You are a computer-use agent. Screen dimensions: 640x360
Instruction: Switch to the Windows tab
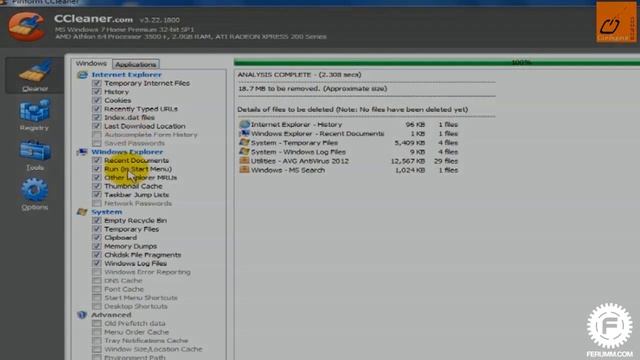point(91,64)
